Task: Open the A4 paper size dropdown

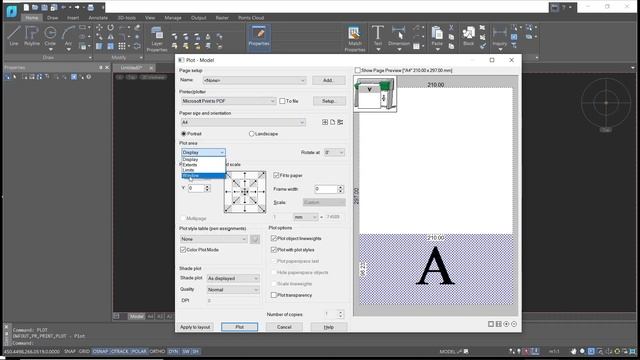Action: (243, 122)
